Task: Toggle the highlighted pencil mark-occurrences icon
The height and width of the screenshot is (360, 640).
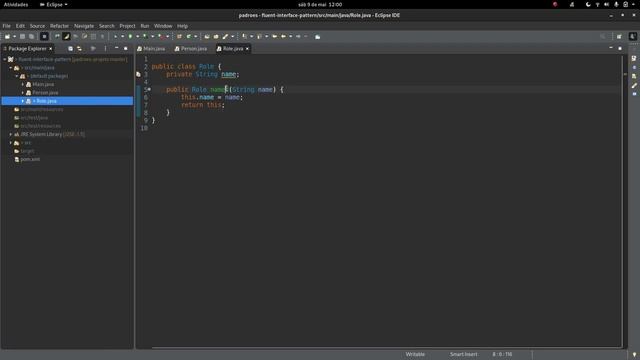Action: click(x=66, y=37)
